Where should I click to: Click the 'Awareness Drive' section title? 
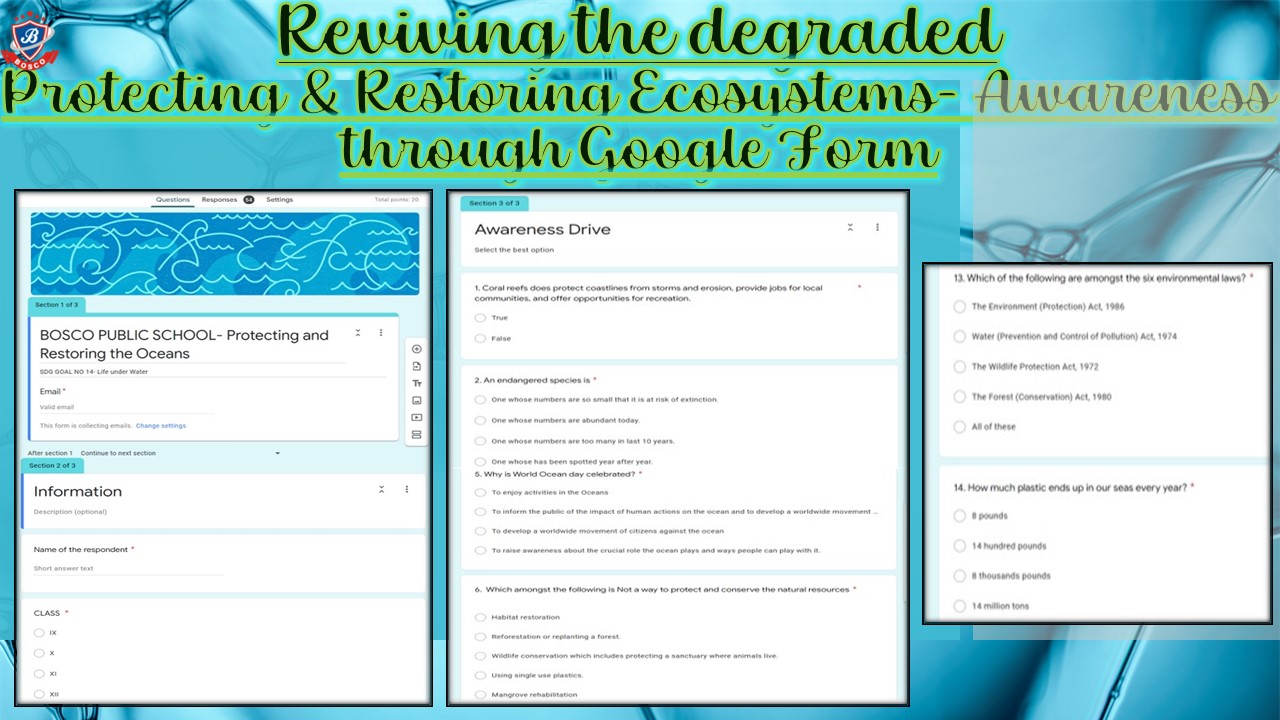(x=542, y=229)
